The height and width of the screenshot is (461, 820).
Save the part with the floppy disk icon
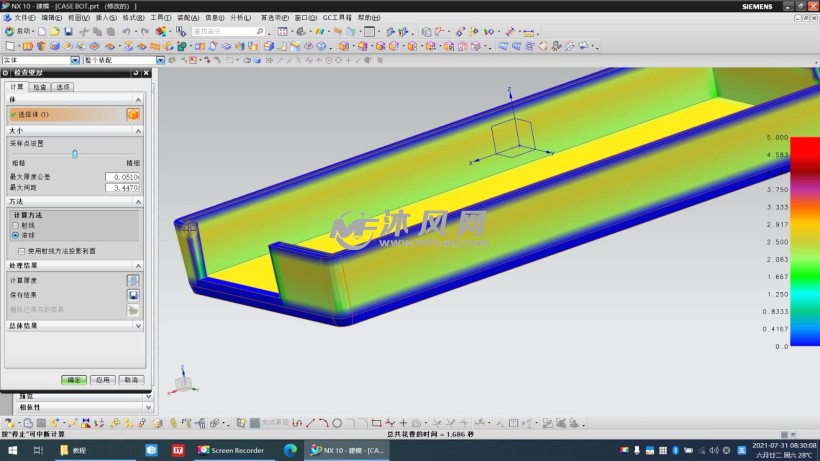tap(68, 32)
